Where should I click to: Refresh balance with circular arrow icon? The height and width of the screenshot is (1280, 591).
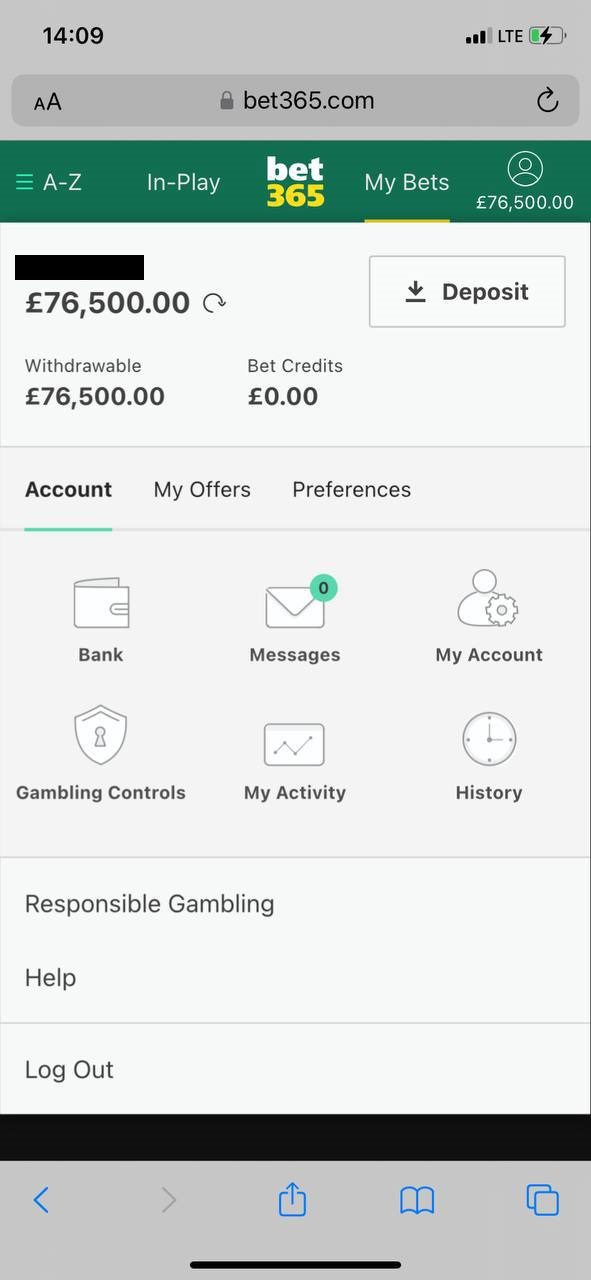click(x=214, y=303)
